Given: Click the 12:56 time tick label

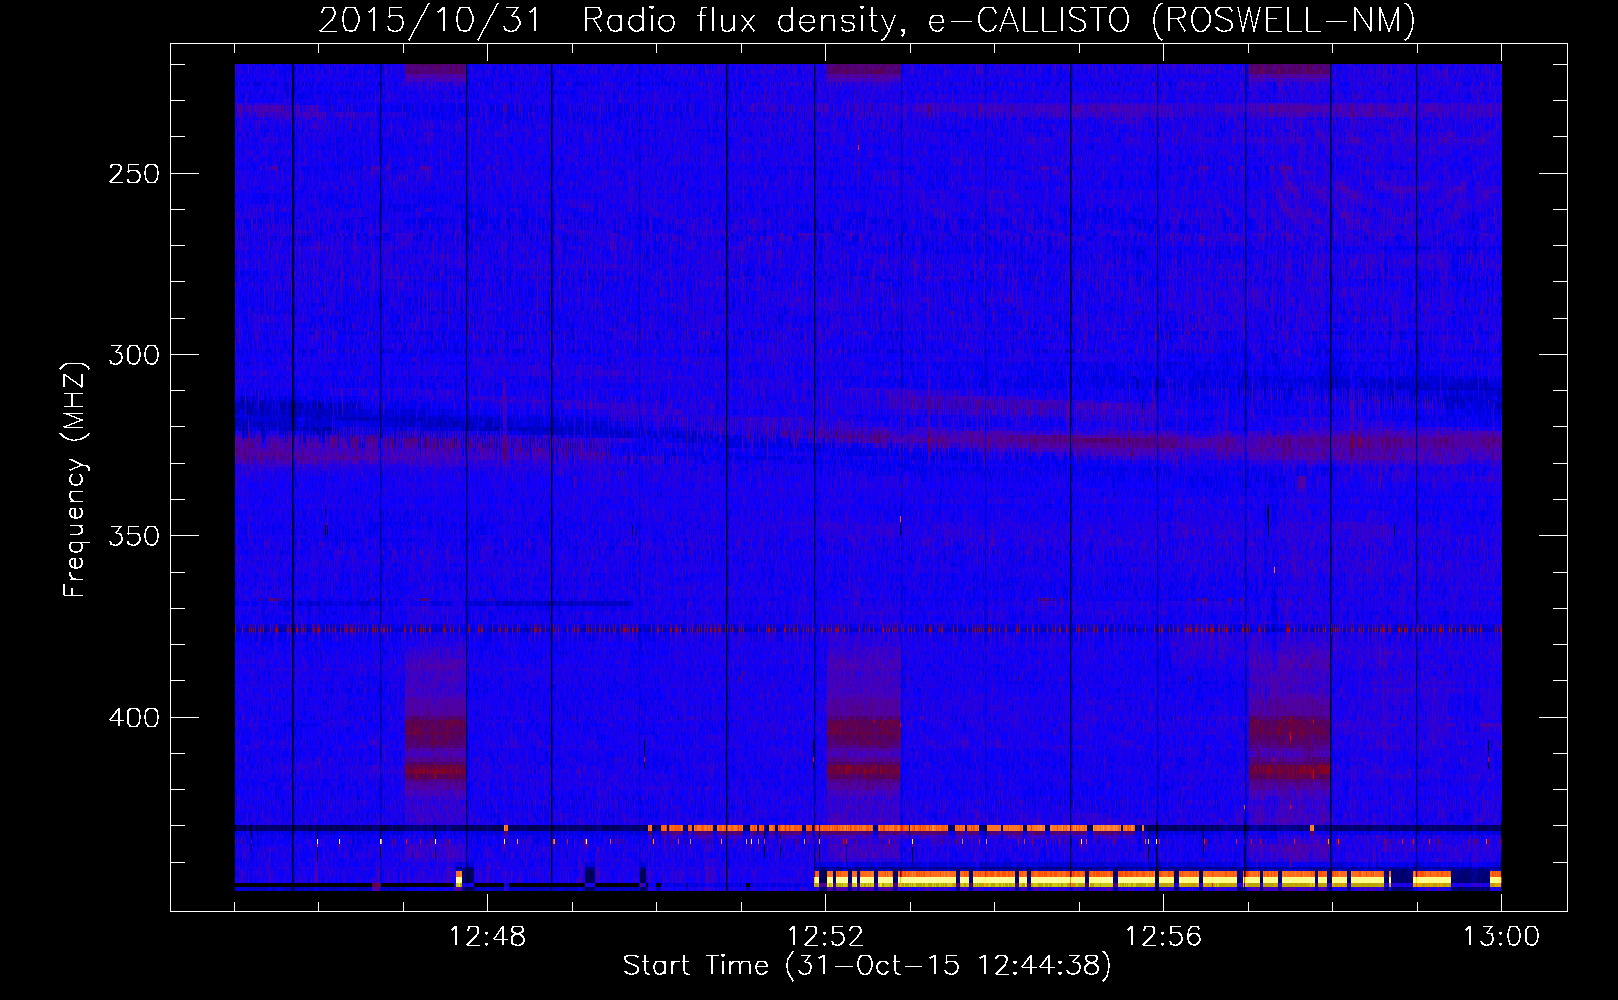Looking at the screenshot, I should 1163,937.
